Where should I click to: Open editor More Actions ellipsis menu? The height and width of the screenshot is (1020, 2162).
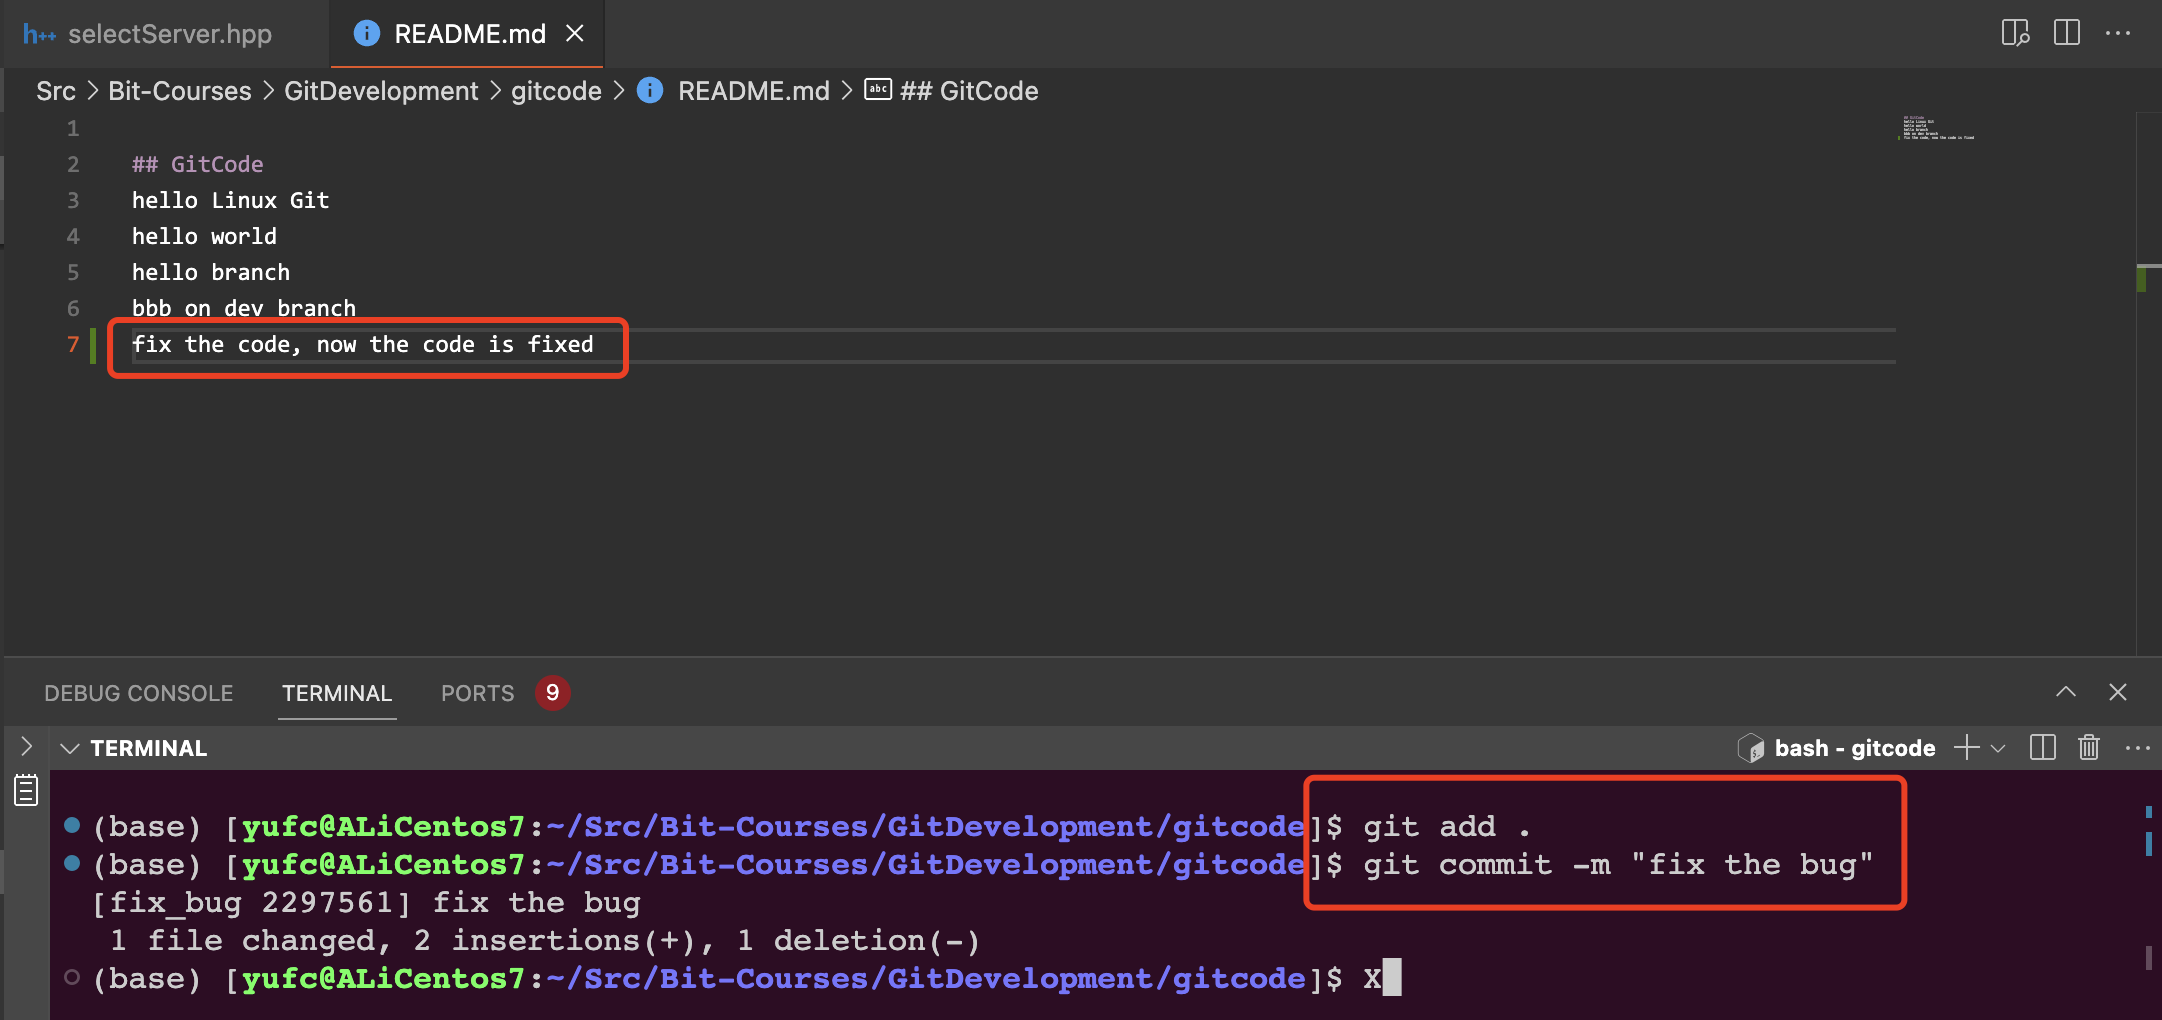click(2117, 33)
